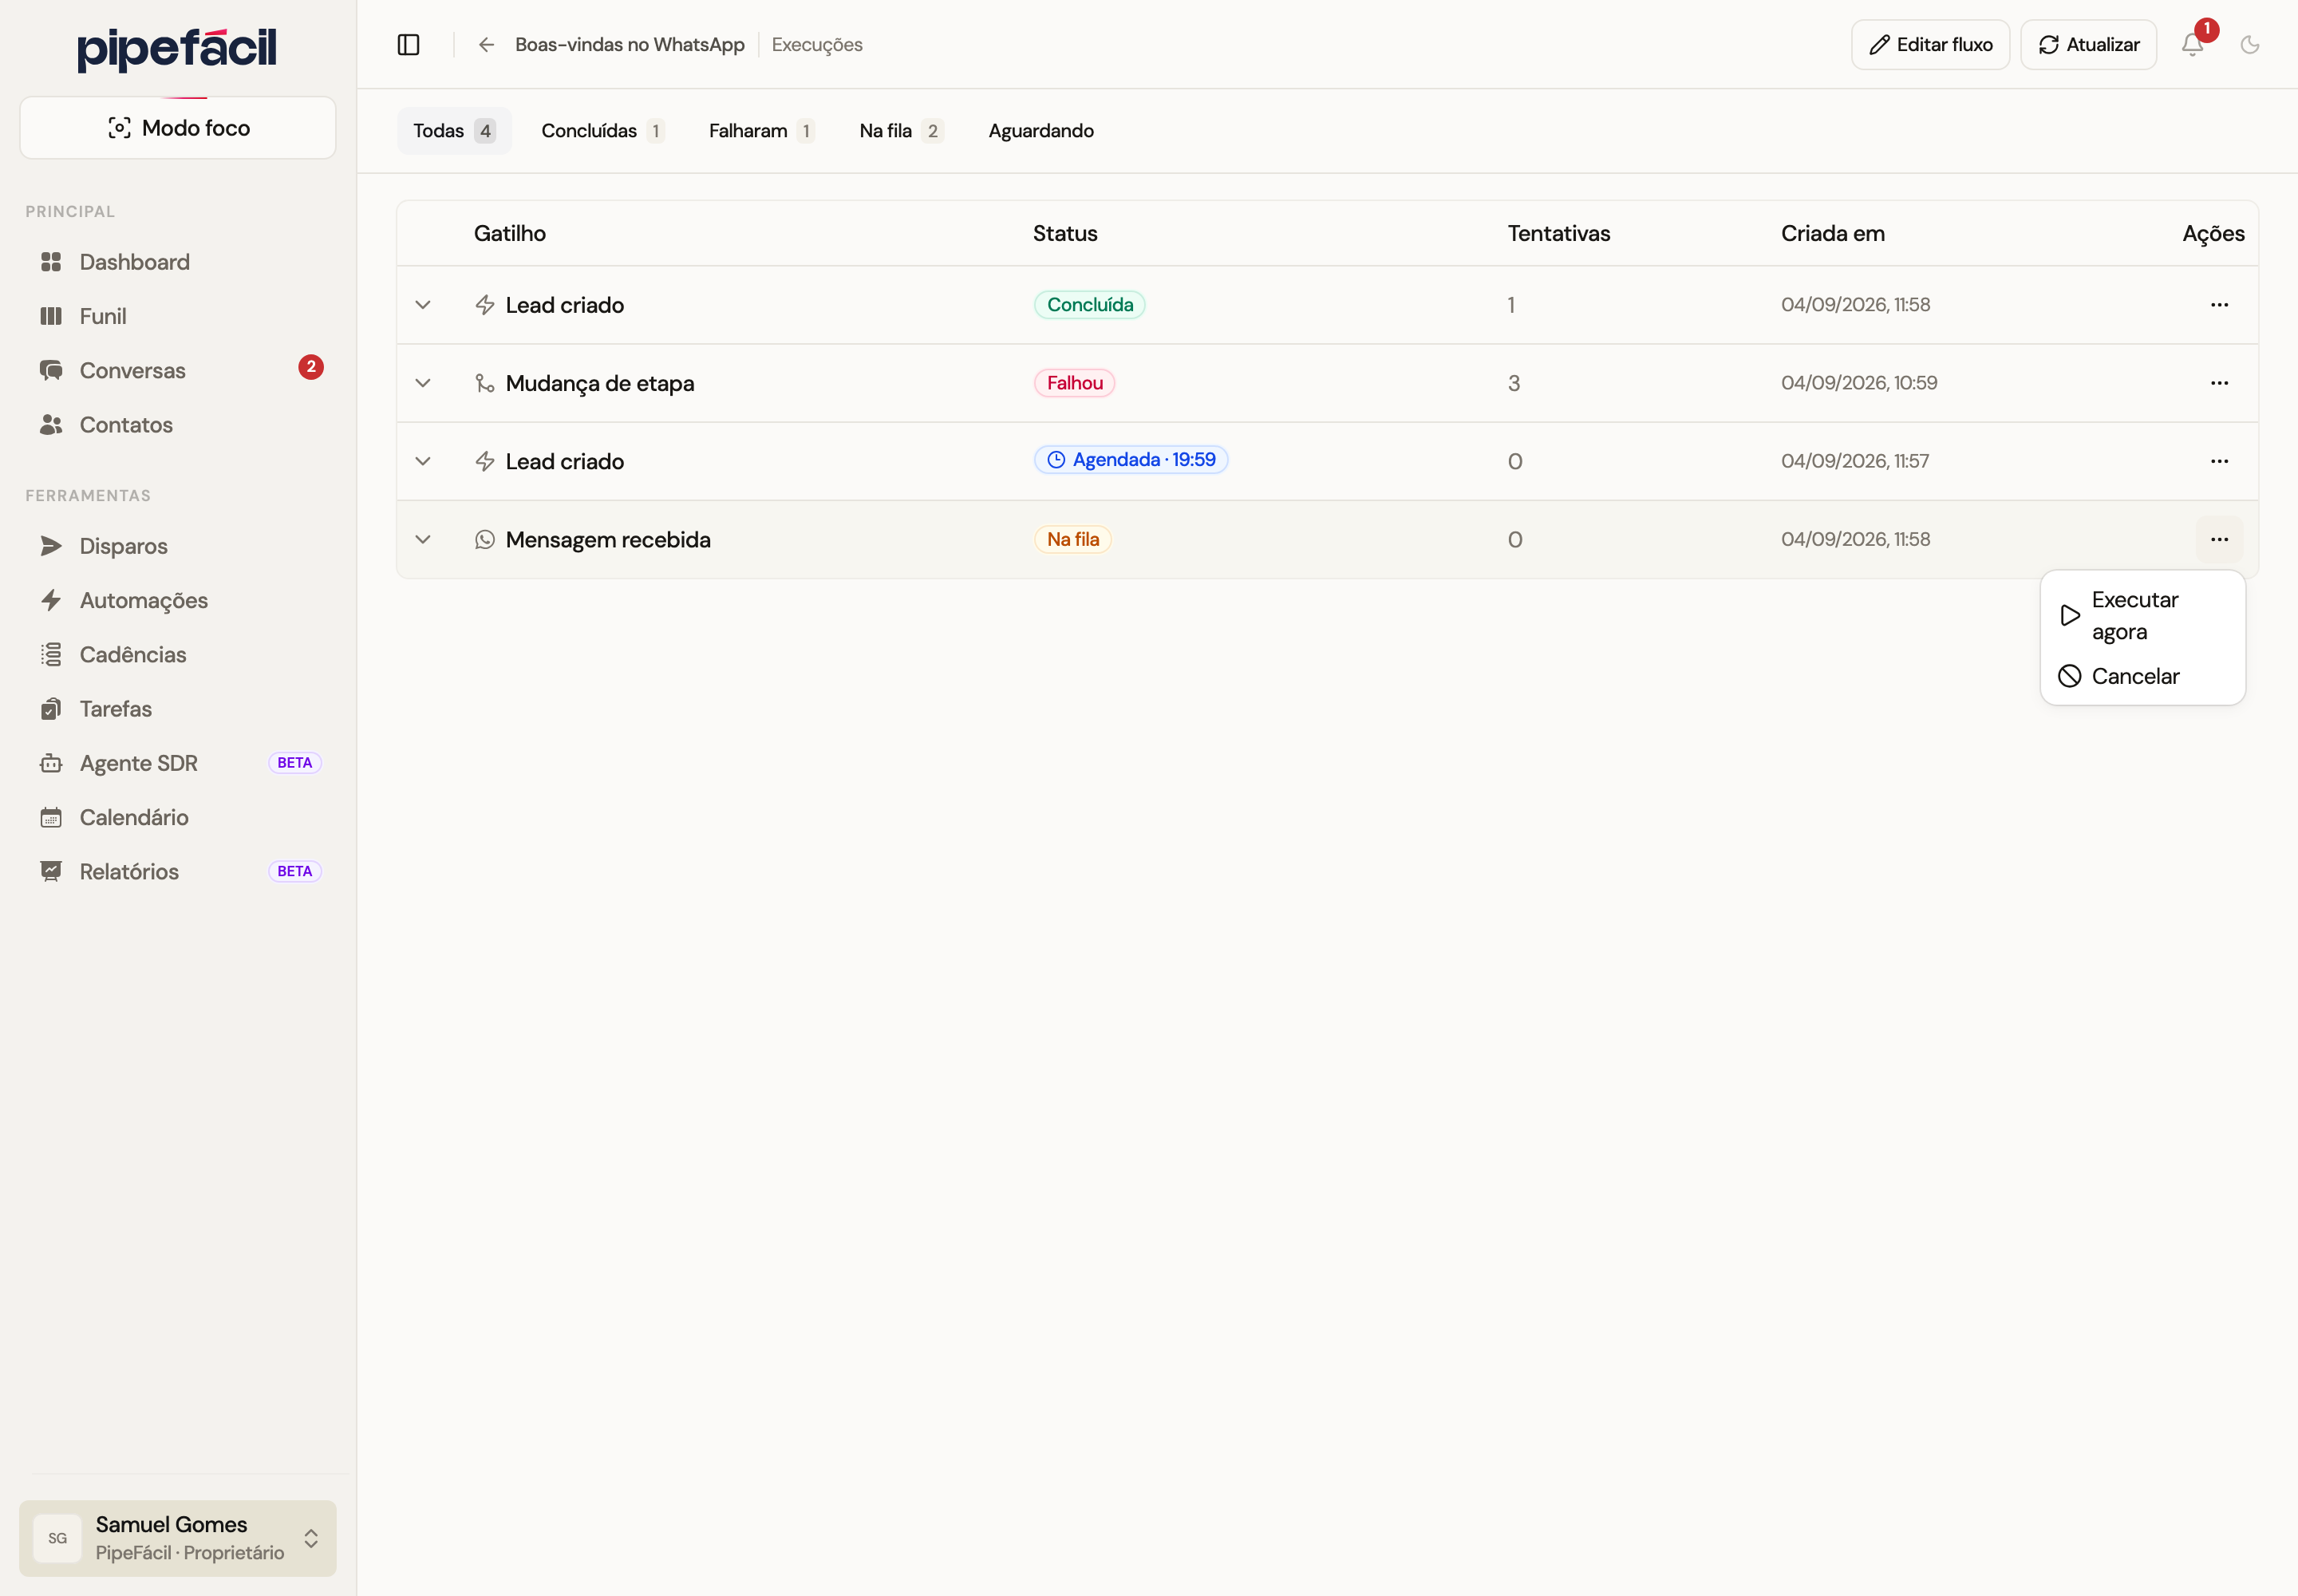Enable Modo foco
This screenshot has height=1596, width=2298.
(x=178, y=128)
